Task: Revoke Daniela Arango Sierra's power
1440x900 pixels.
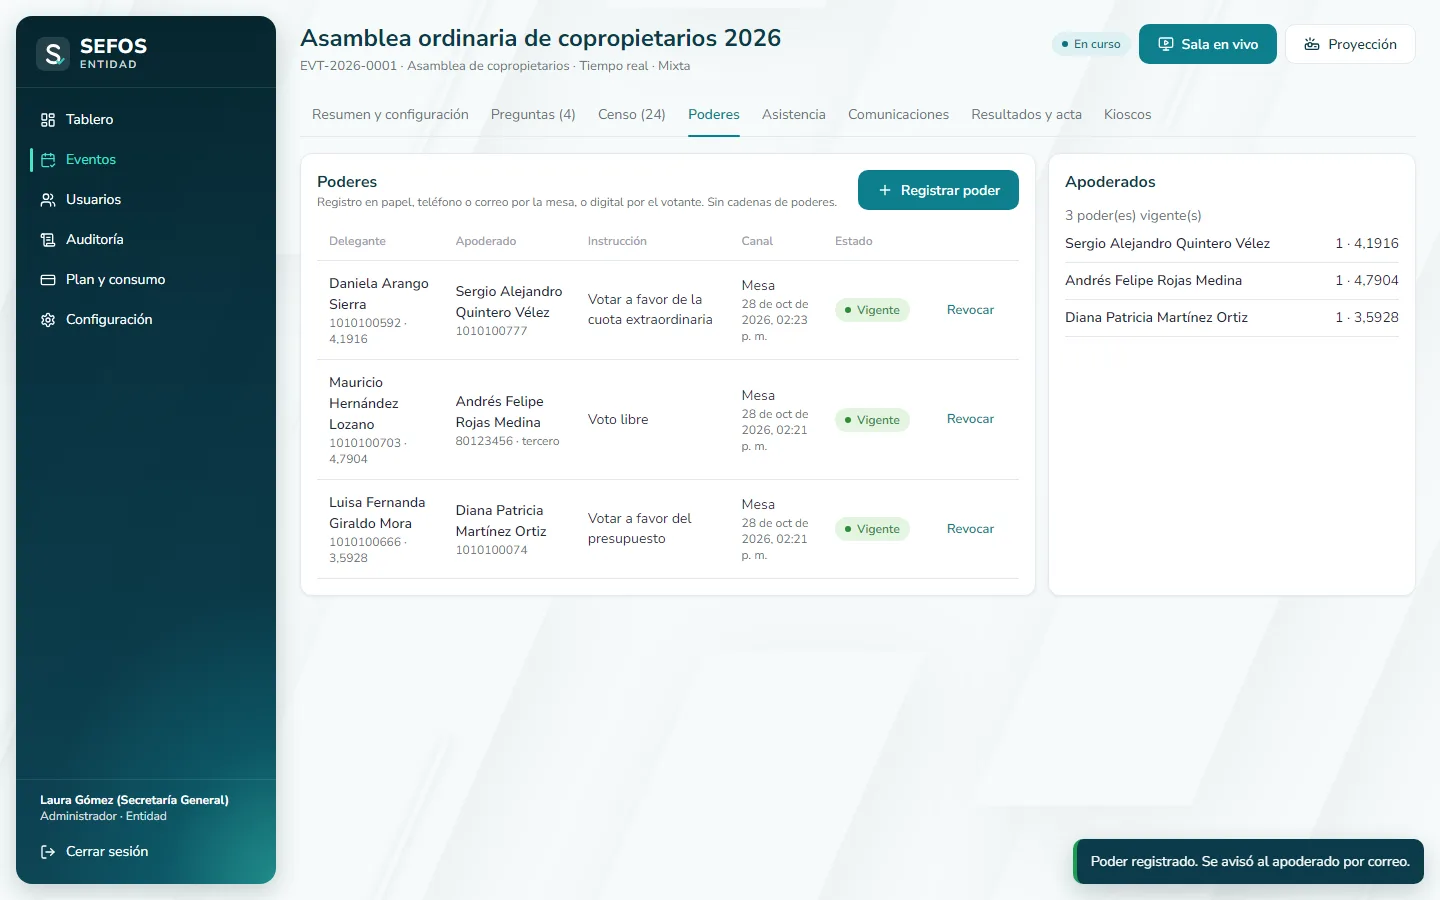Action: point(970,310)
